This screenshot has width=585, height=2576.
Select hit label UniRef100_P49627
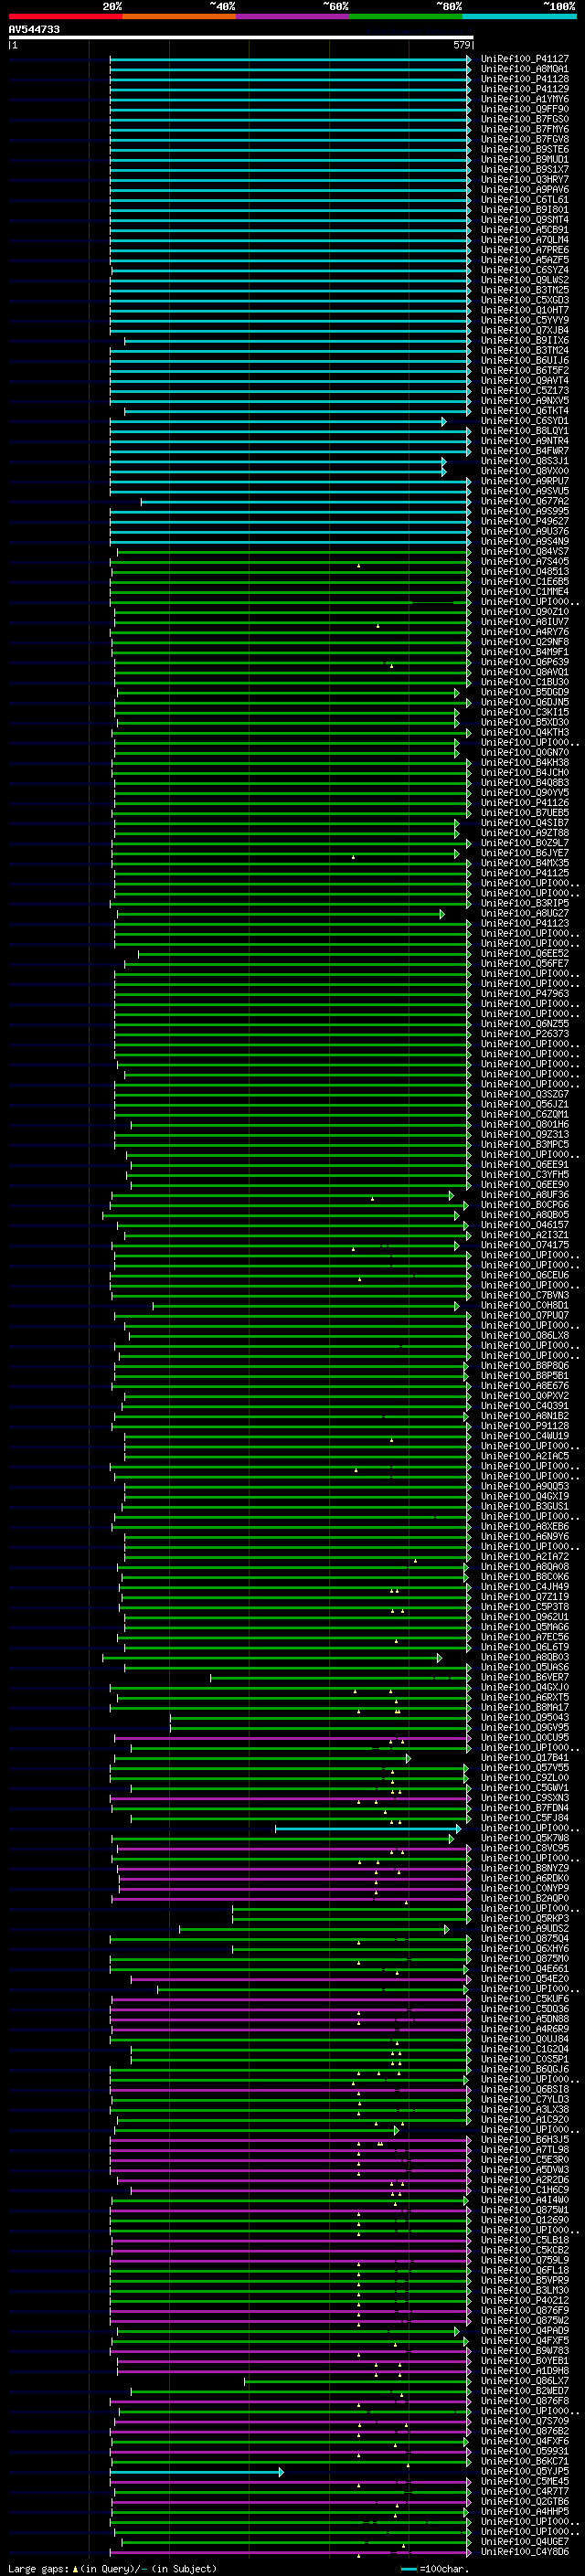tap(525, 521)
